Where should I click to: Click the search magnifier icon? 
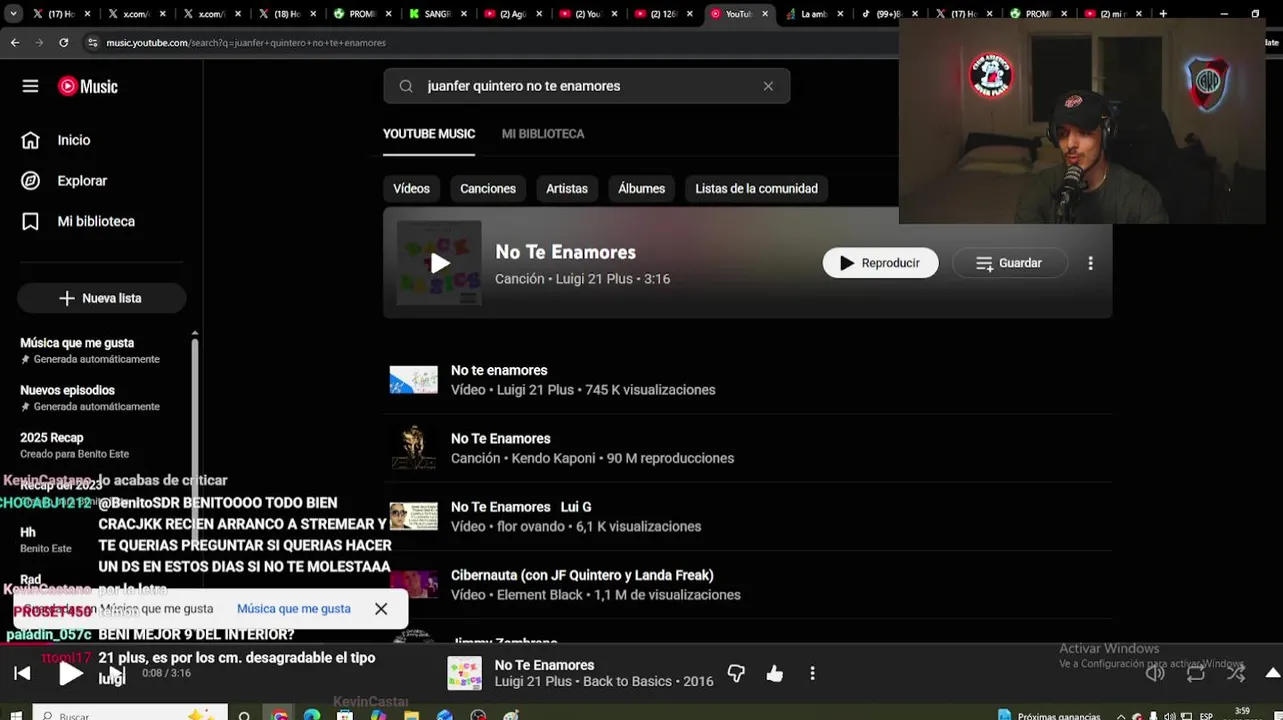406,86
